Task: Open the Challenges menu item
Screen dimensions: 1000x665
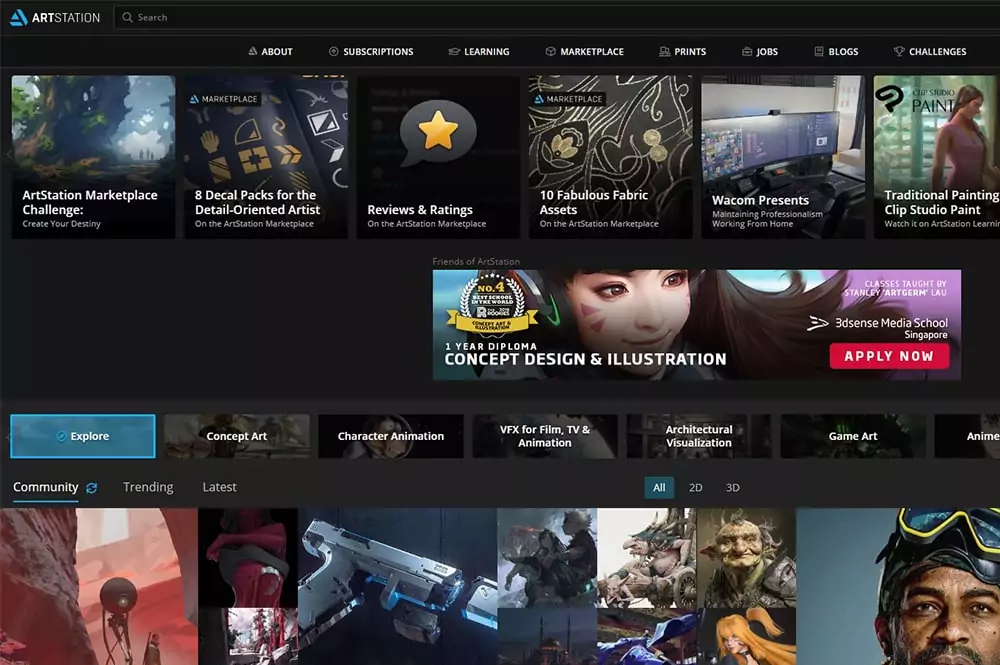Action: [x=930, y=51]
